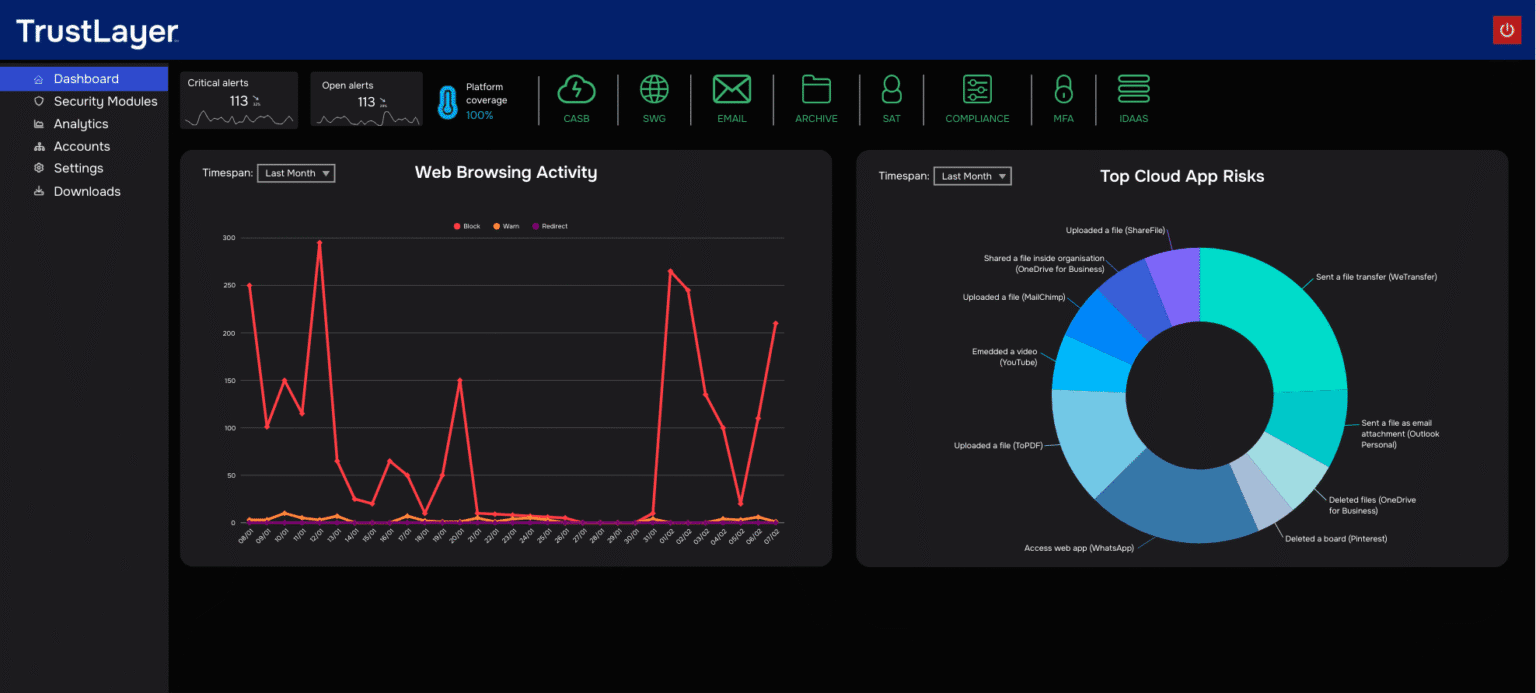
Task: Click "Uploaded a file (ToPDF)" label
Action: pos(998,445)
